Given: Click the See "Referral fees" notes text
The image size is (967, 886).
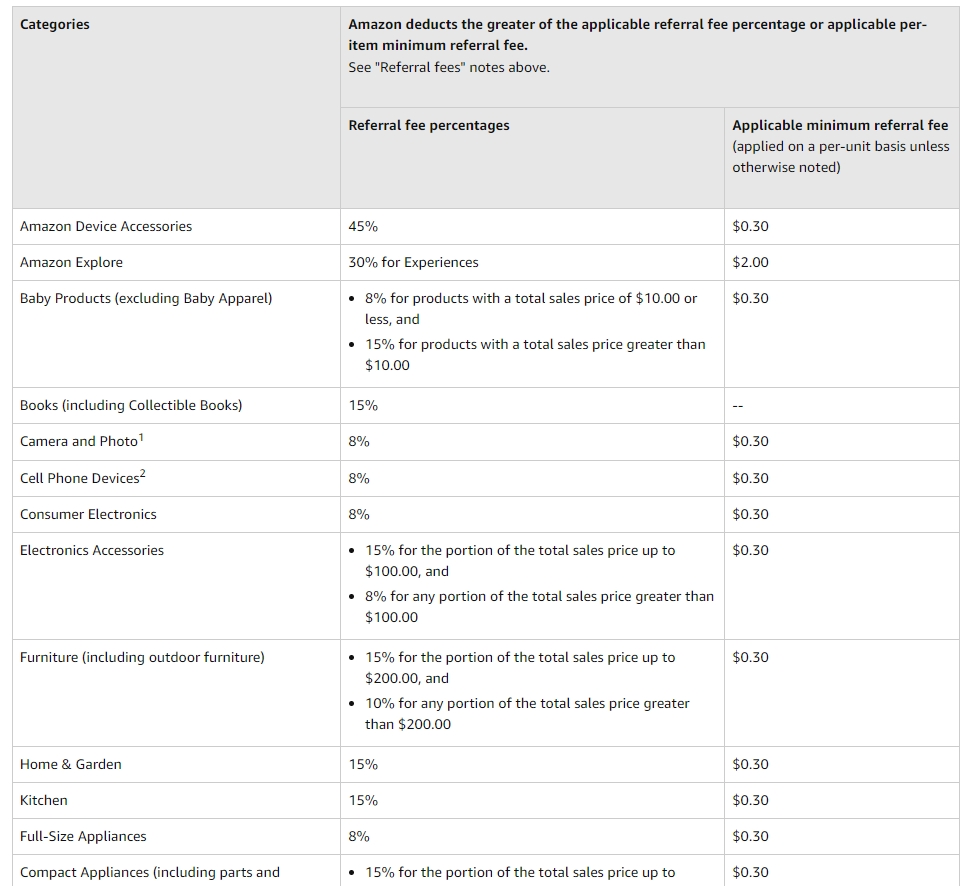Looking at the screenshot, I should point(448,67).
